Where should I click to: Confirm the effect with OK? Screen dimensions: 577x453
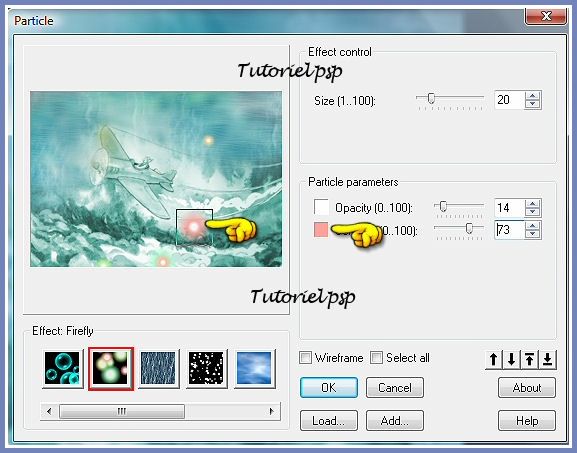click(x=329, y=387)
